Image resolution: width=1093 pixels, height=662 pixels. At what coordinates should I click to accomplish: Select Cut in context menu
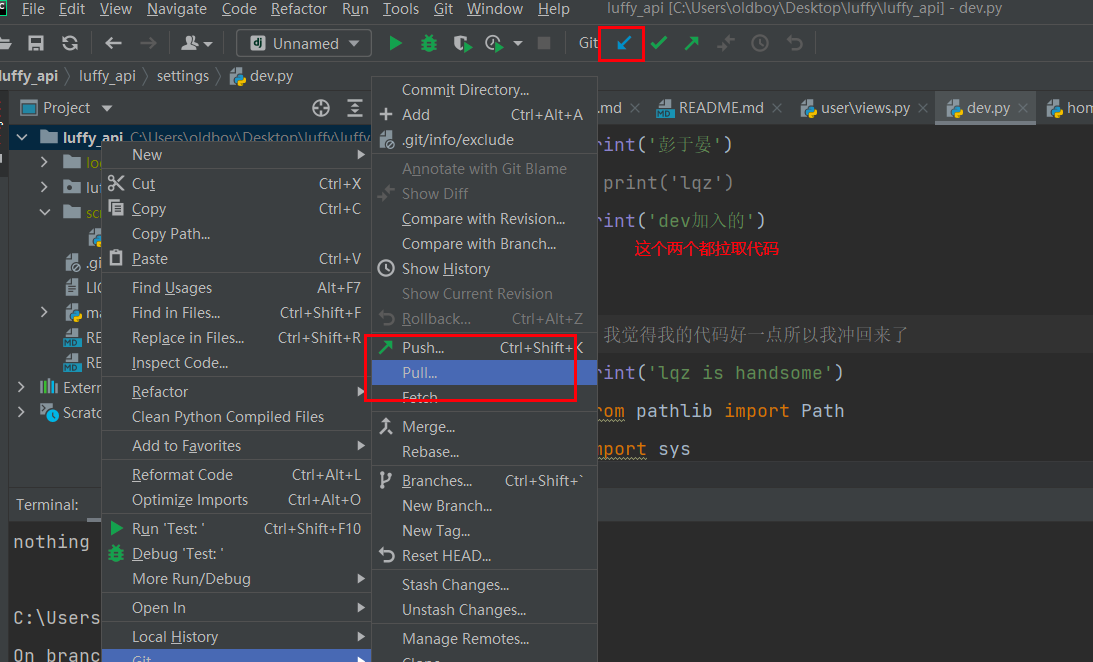point(236,184)
